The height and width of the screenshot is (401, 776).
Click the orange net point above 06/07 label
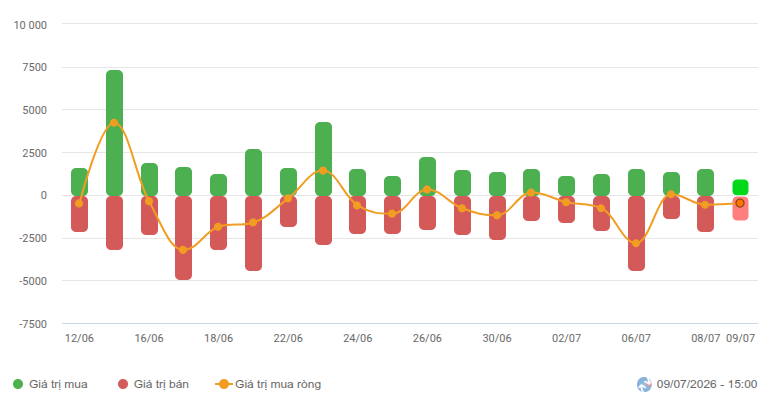click(x=636, y=243)
